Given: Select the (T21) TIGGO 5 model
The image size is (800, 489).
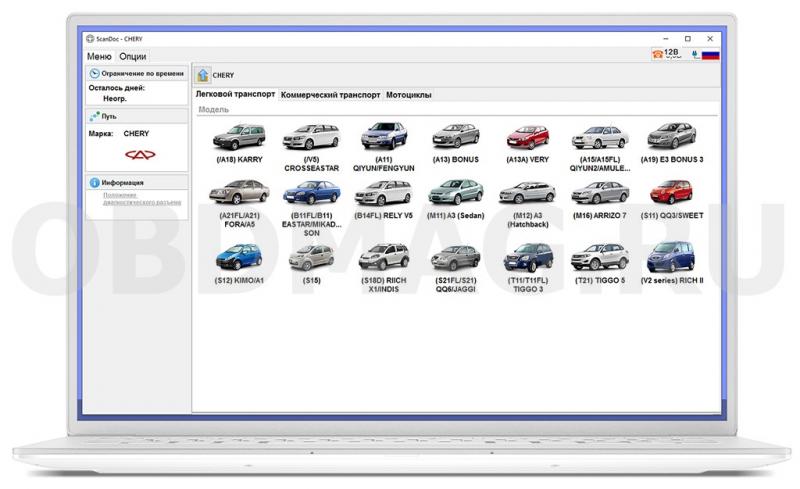Looking at the screenshot, I should [x=600, y=263].
